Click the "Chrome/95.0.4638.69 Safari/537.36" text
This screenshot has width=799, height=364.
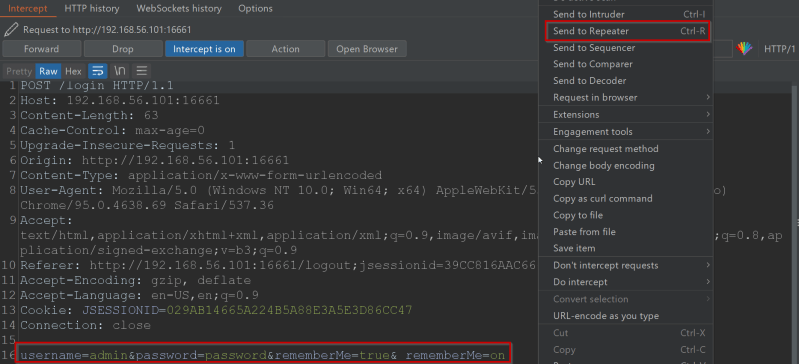pyautogui.click(x=147, y=205)
